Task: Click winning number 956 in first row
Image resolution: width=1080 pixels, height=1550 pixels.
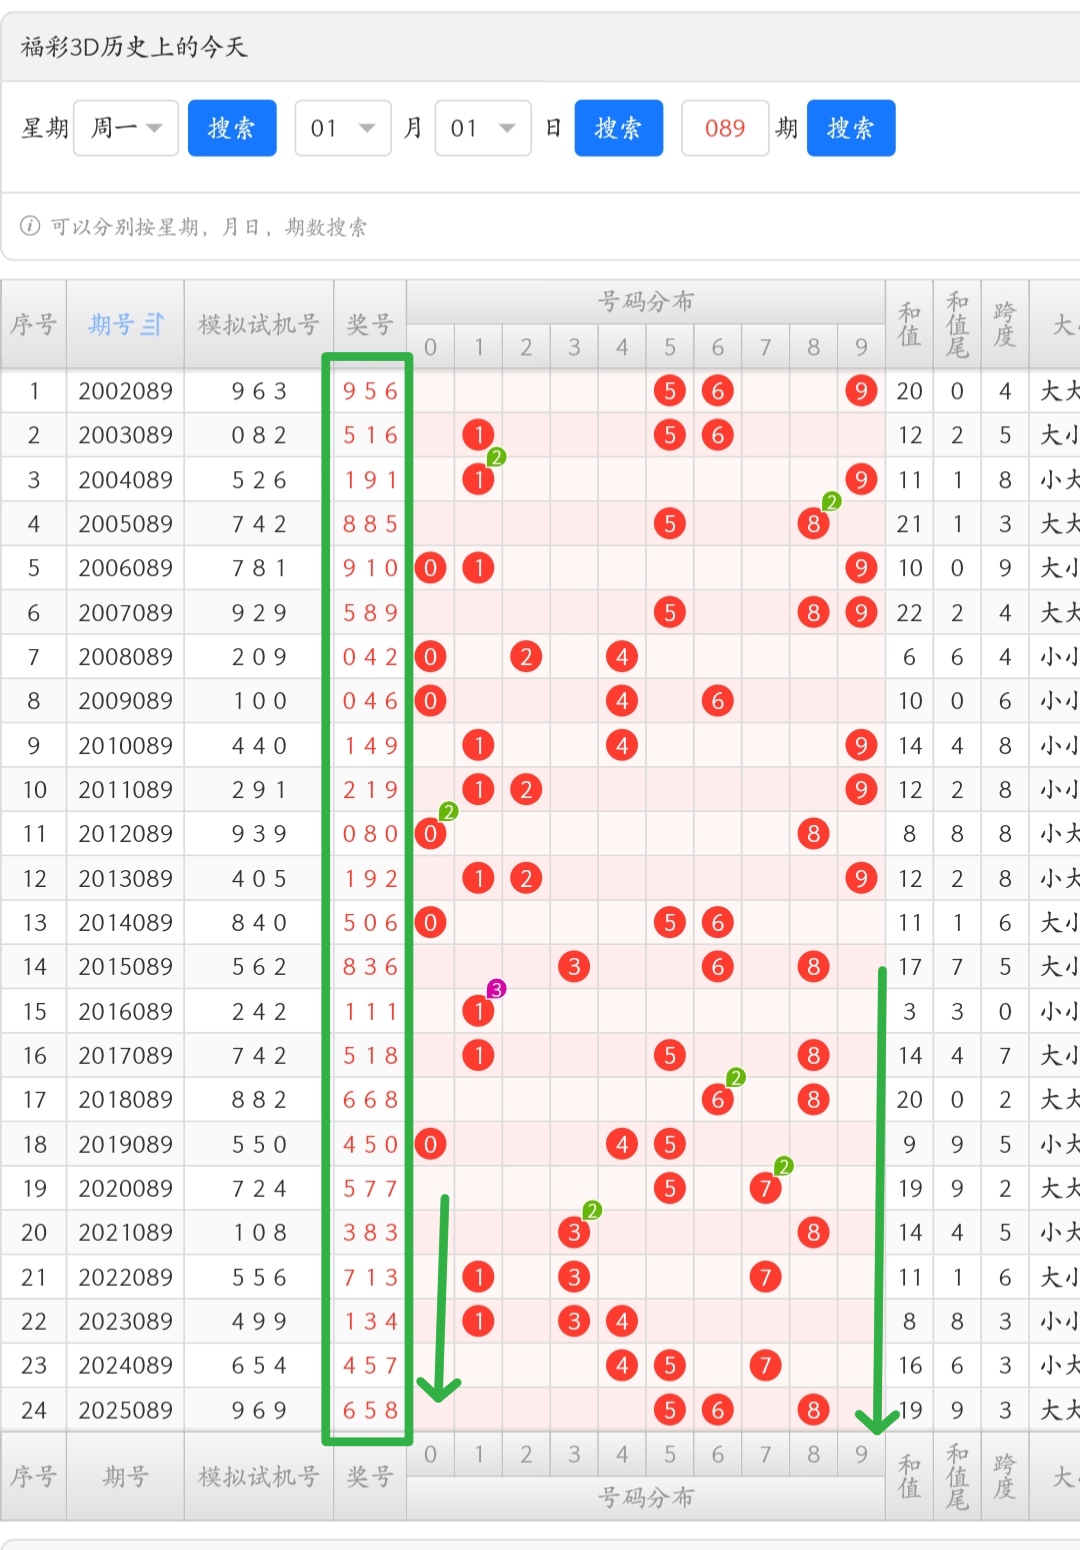Action: point(370,391)
